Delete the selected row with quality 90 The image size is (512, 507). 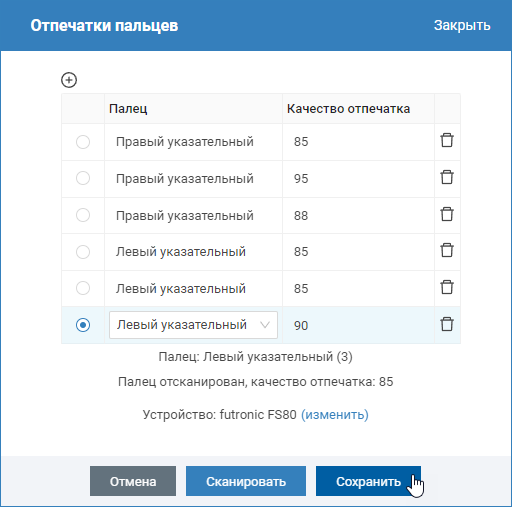pos(447,324)
